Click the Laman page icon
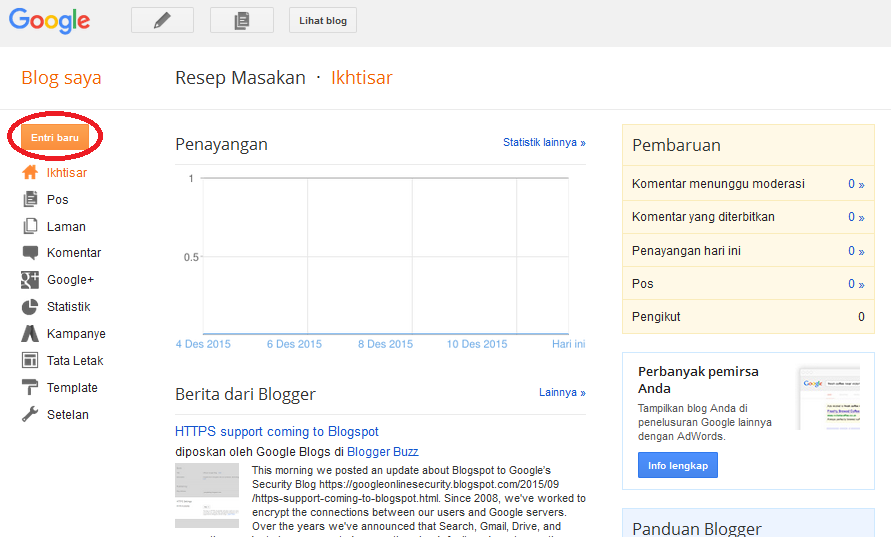 [30, 226]
